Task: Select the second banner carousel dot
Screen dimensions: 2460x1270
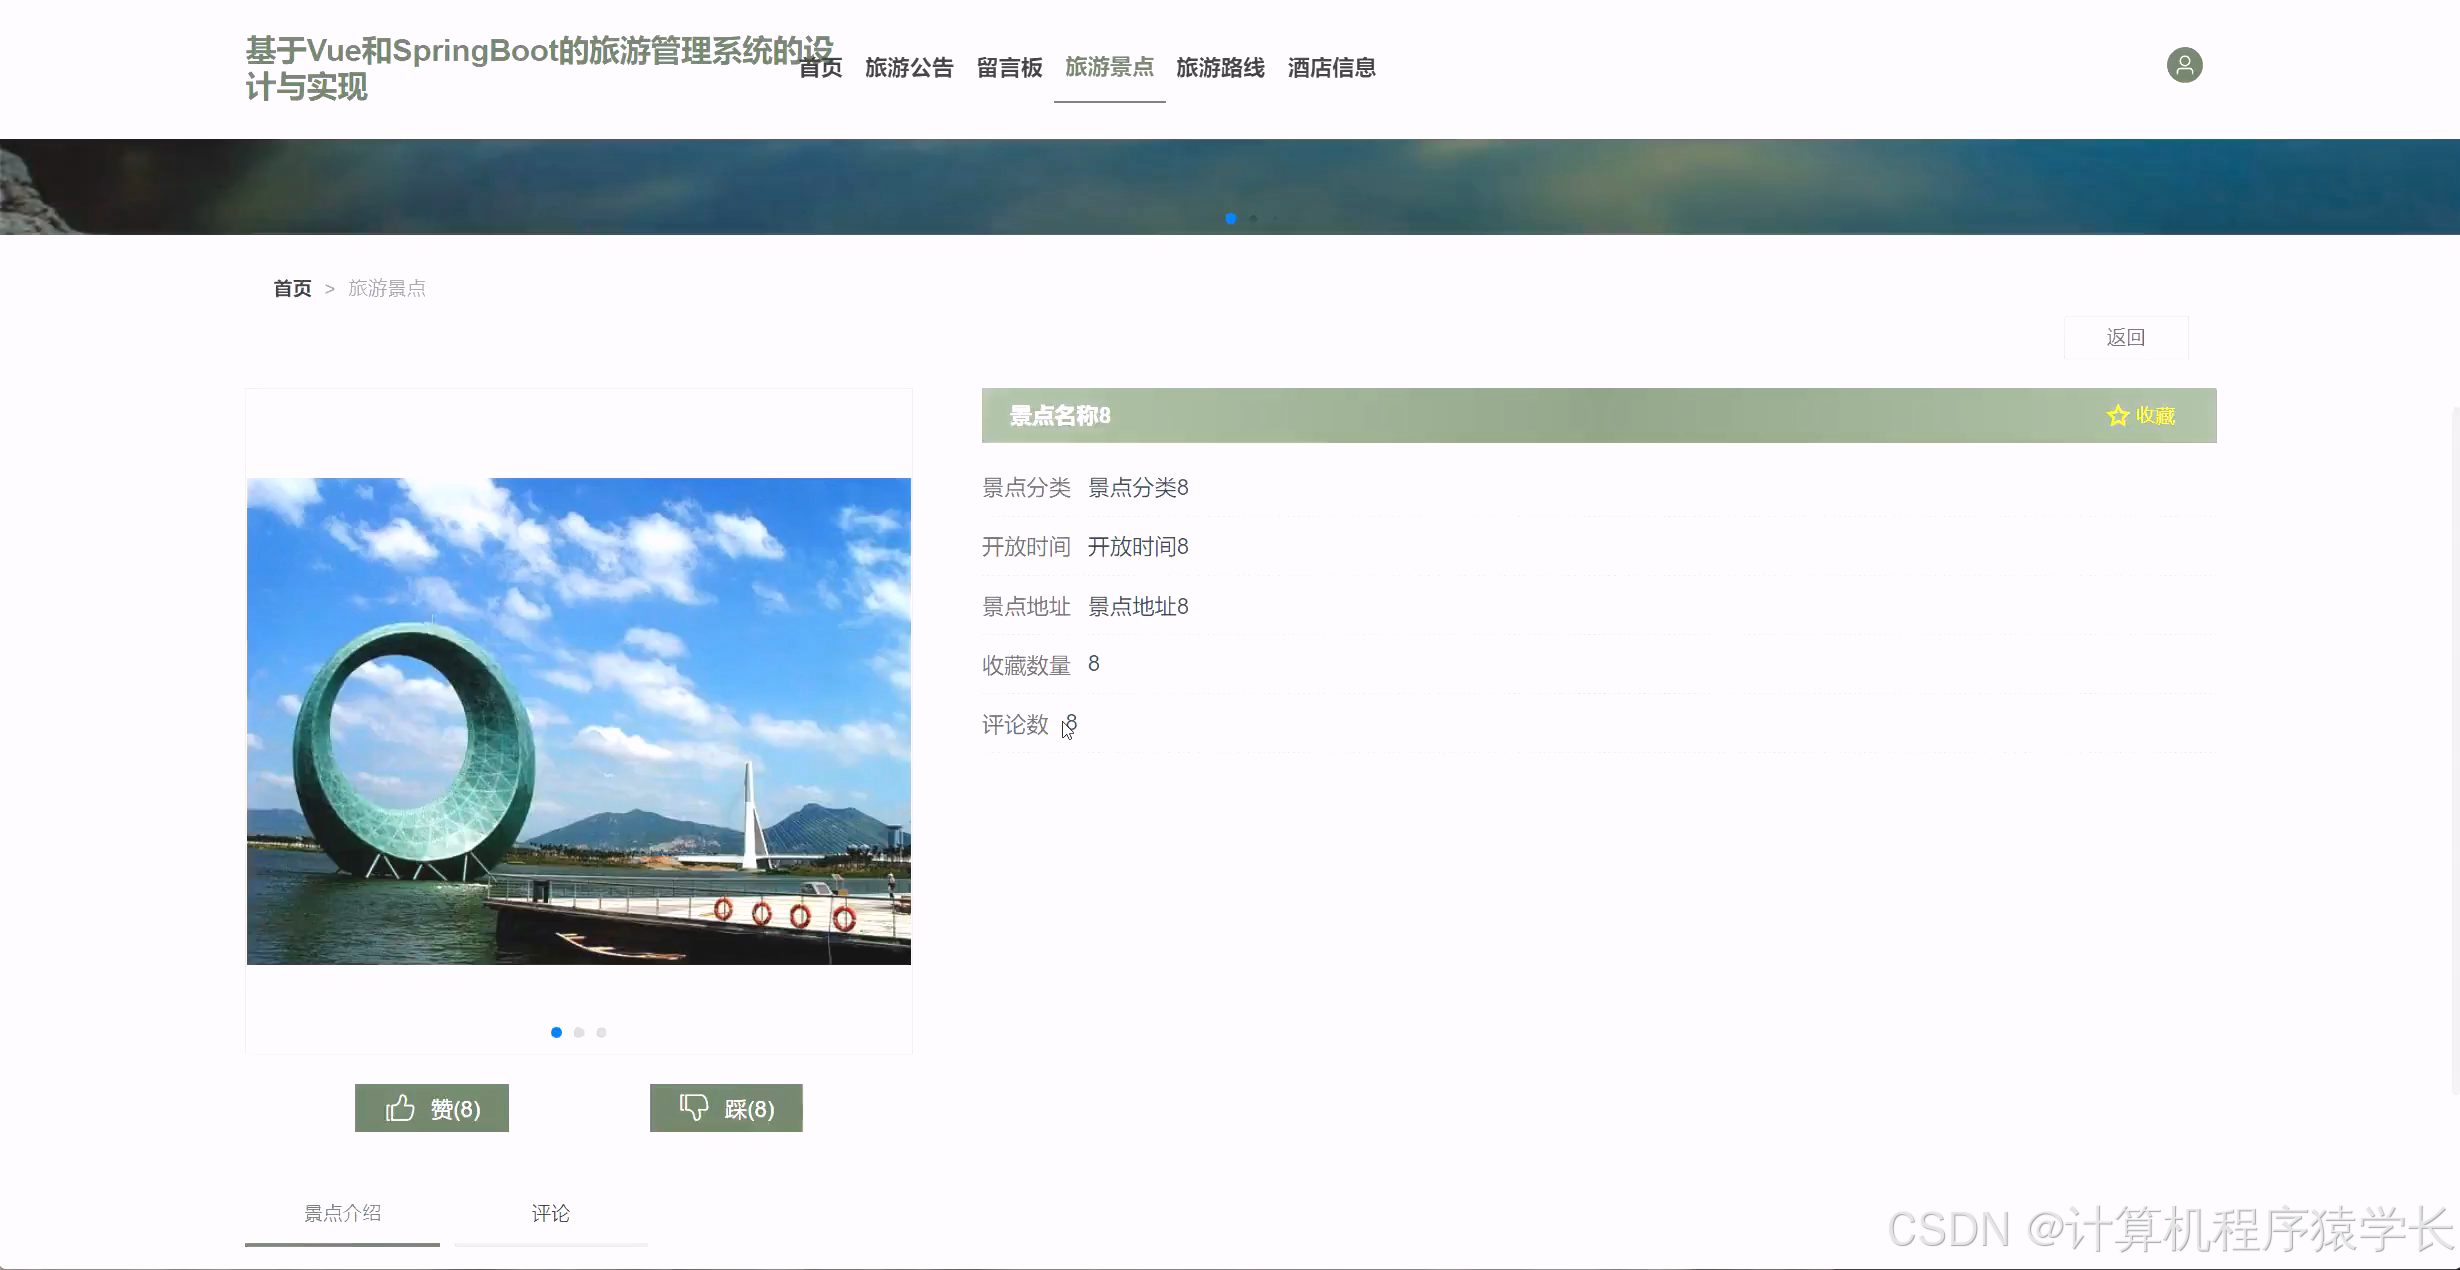Action: click(x=1253, y=218)
